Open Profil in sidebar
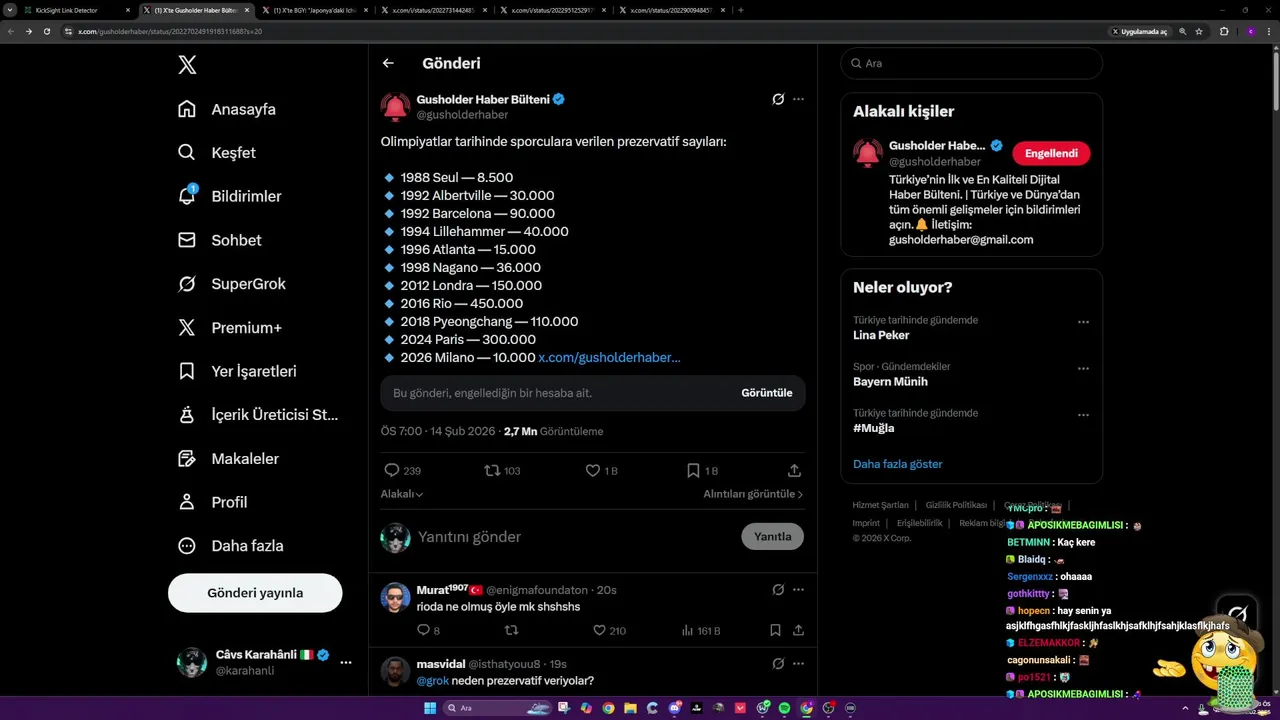 [213, 502]
